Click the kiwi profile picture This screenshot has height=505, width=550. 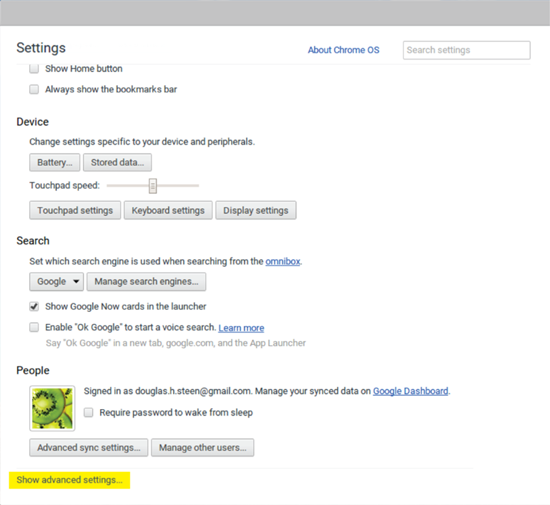point(52,408)
